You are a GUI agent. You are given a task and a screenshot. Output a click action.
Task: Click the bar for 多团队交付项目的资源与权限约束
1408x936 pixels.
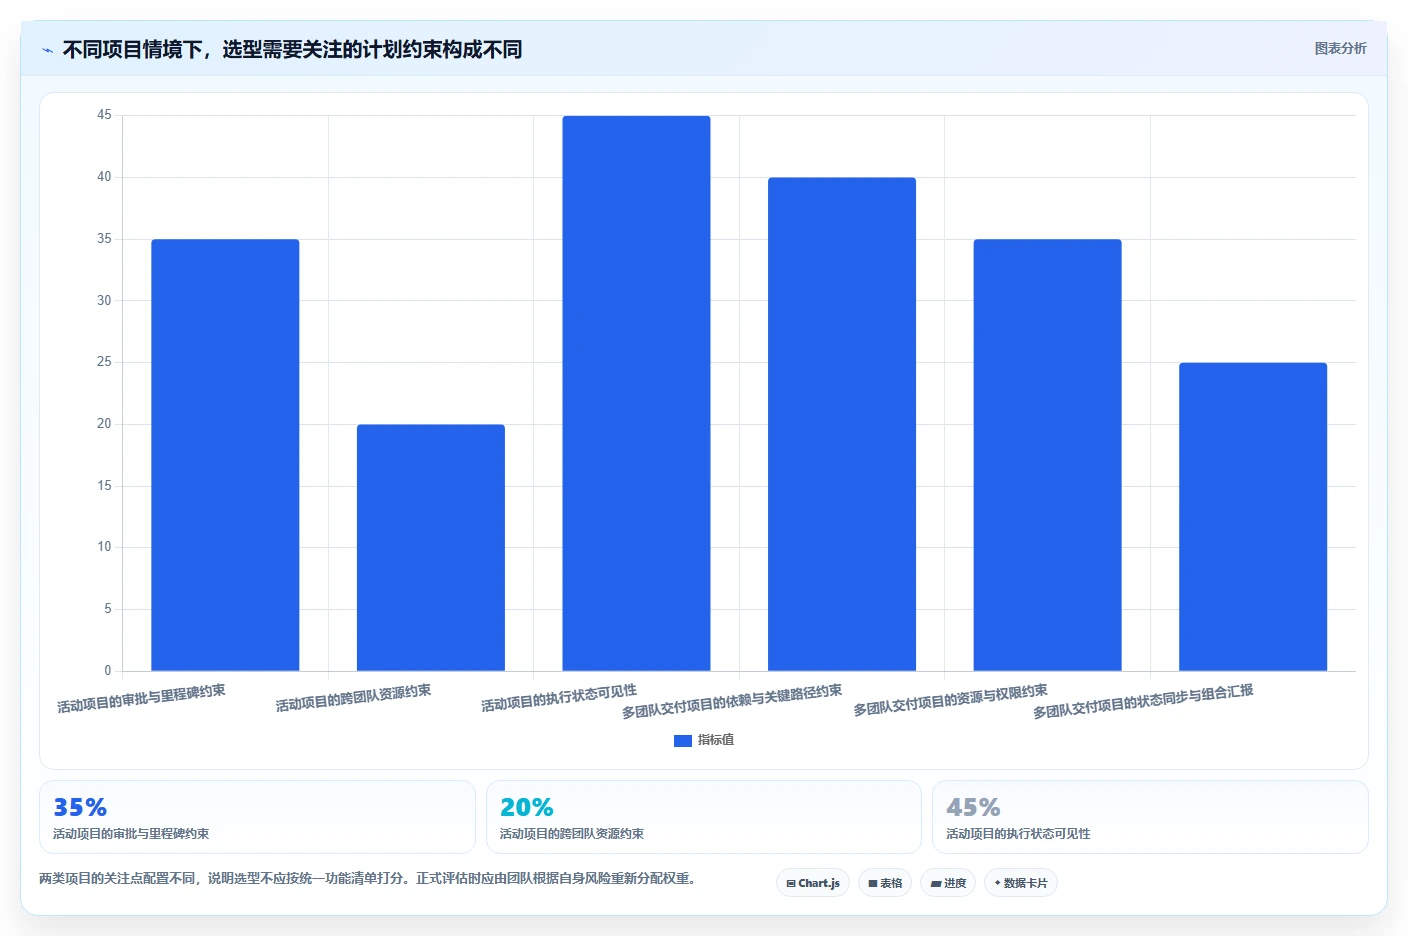[x=1047, y=455]
